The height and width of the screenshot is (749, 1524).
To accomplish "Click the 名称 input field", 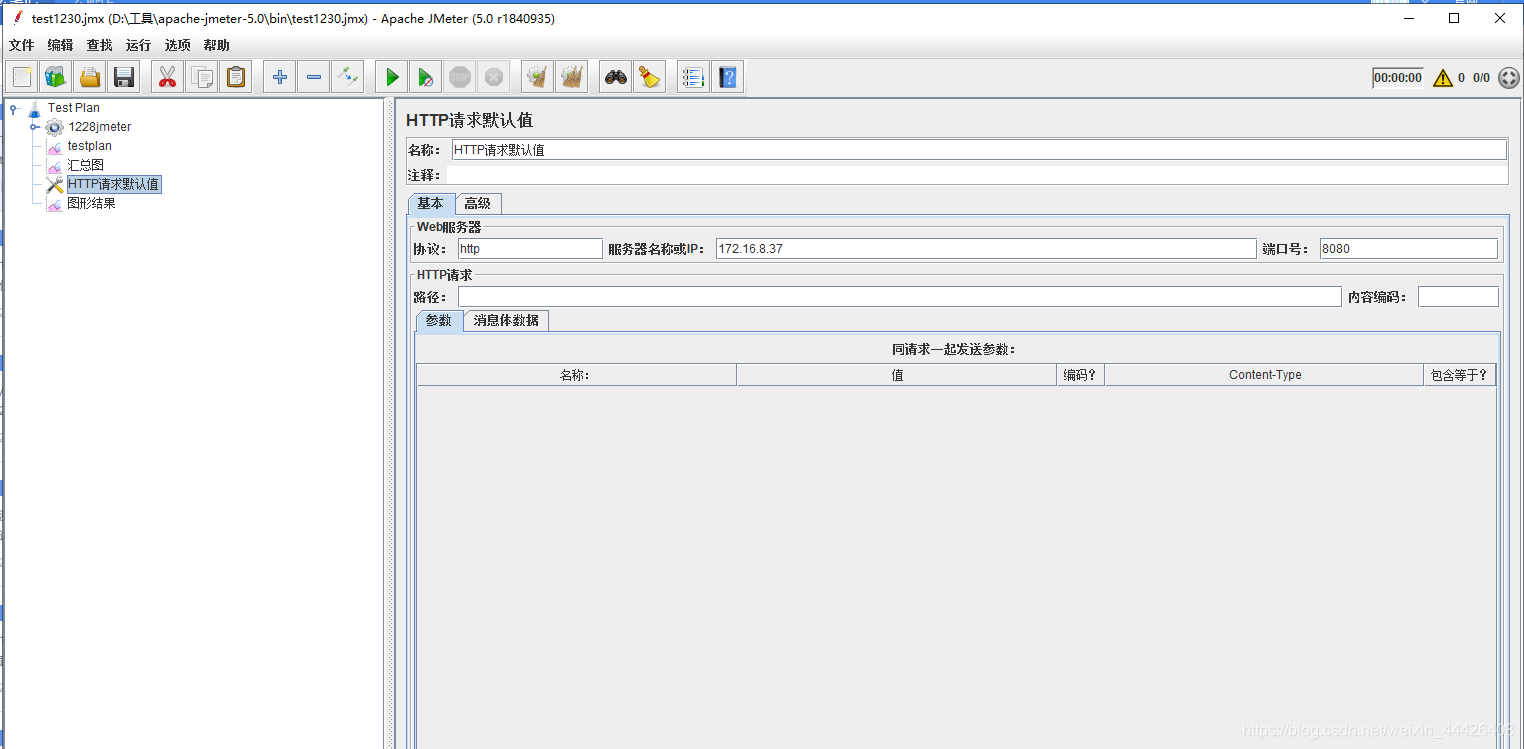I will (979, 150).
